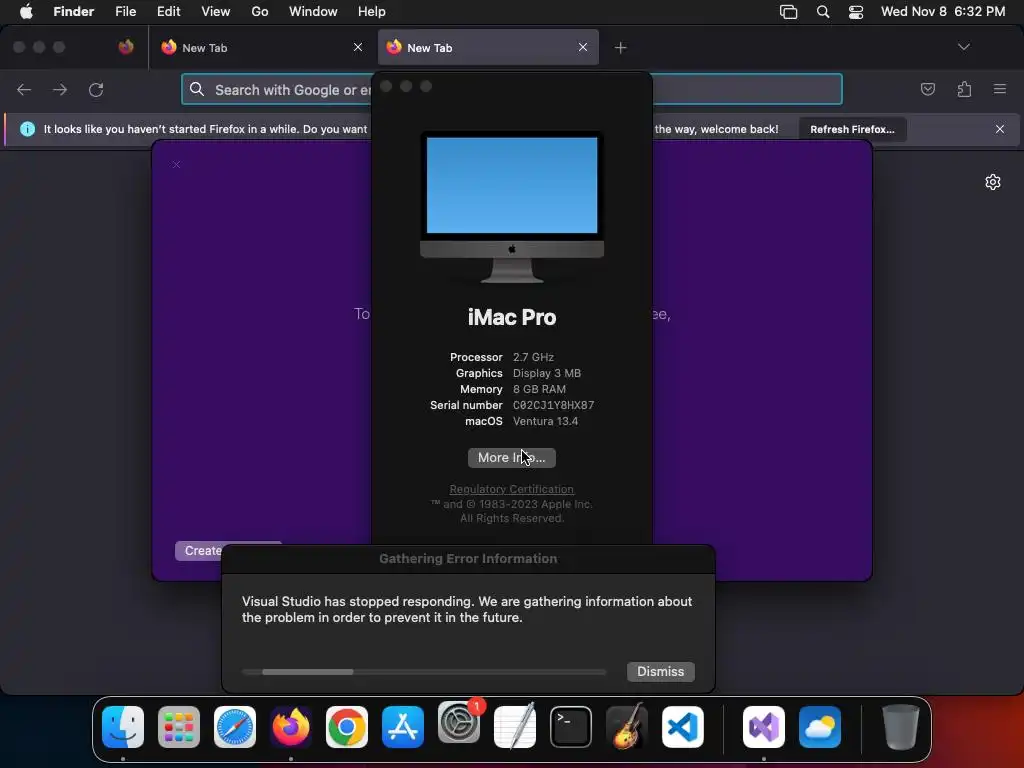
Task: Click the Firefox View pinned icon
Action: click(x=126, y=47)
